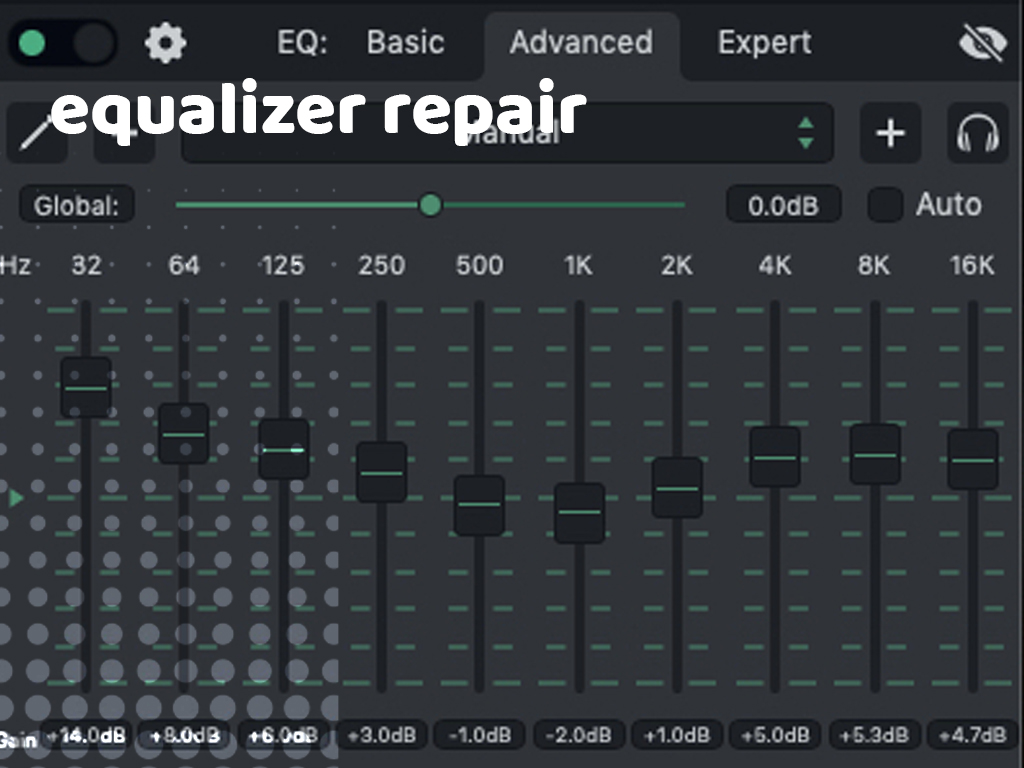Viewport: 1024px width, 768px height.
Task: Click the +5.3dB gain field for 8K
Action: [x=873, y=736]
